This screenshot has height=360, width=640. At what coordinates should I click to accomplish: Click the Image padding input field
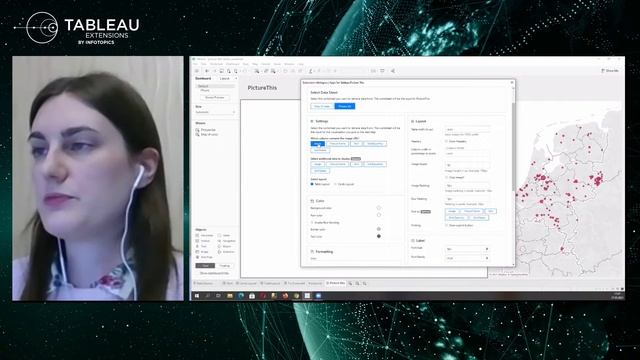coord(467,186)
